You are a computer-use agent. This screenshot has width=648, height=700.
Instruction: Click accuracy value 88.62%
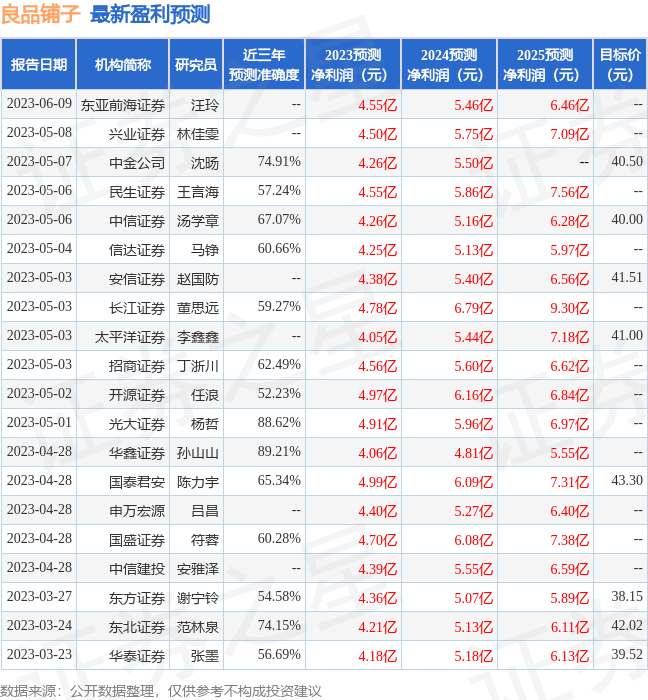click(279, 423)
